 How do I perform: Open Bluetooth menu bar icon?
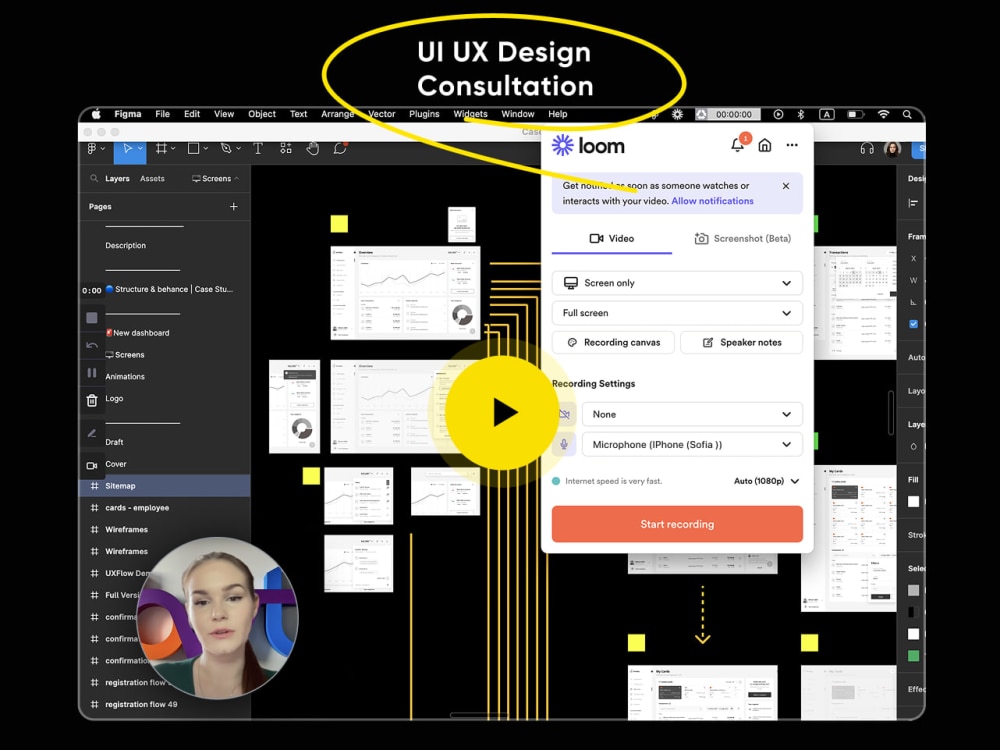(x=801, y=114)
